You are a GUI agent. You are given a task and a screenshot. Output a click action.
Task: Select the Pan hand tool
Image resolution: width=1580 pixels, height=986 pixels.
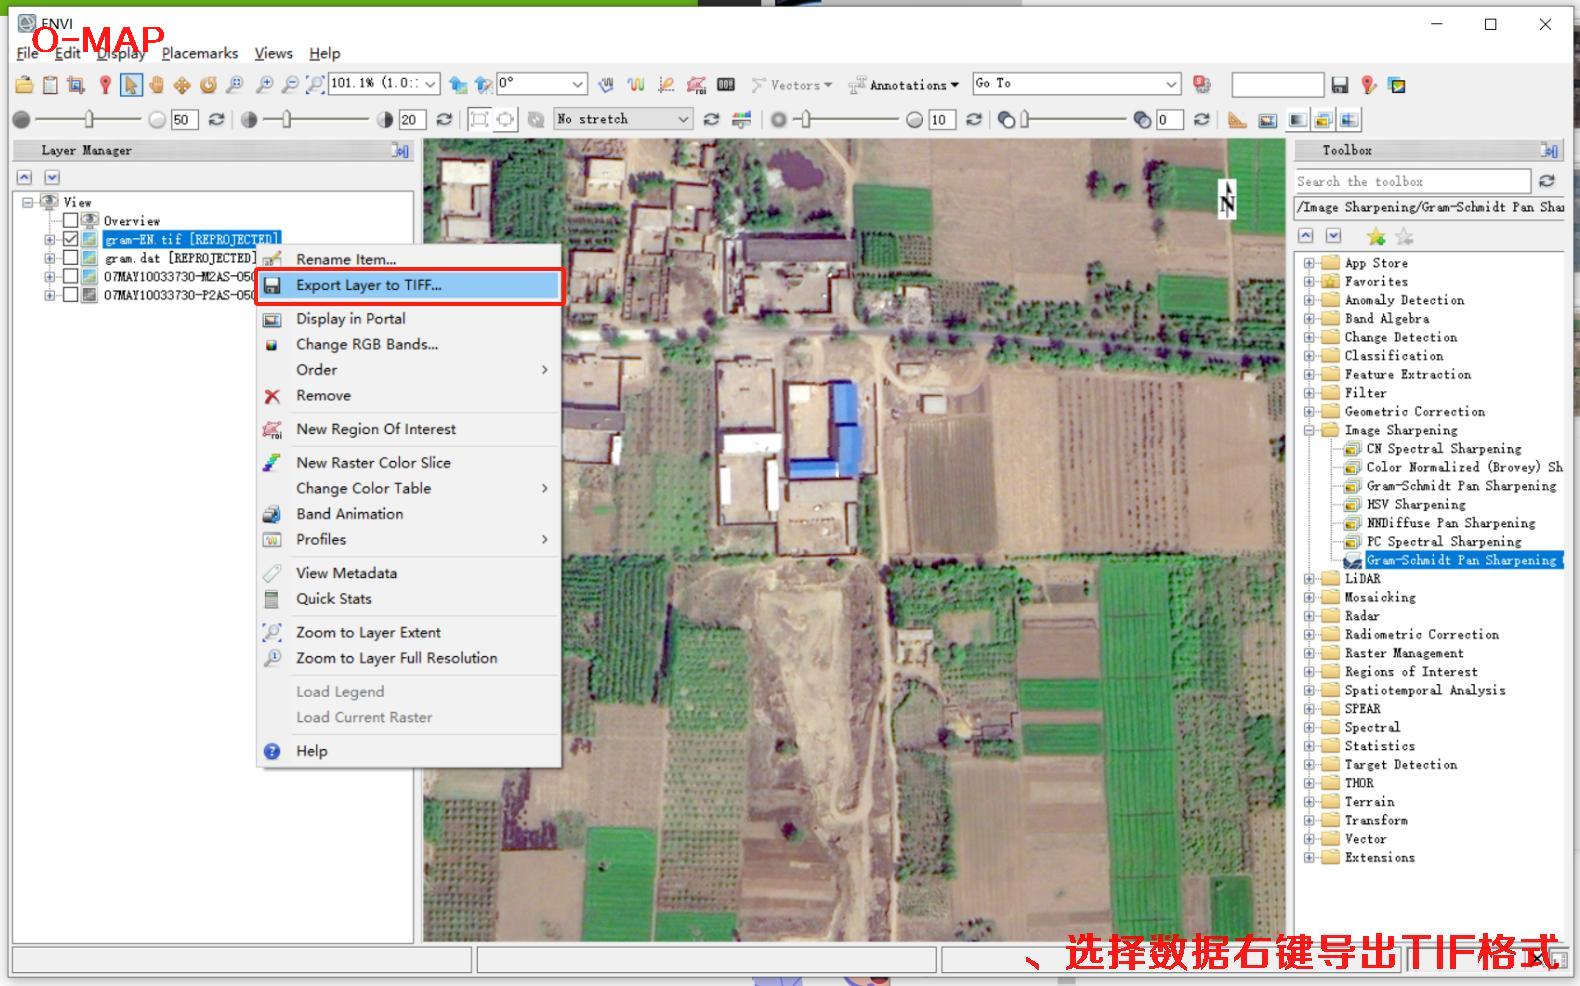point(156,85)
